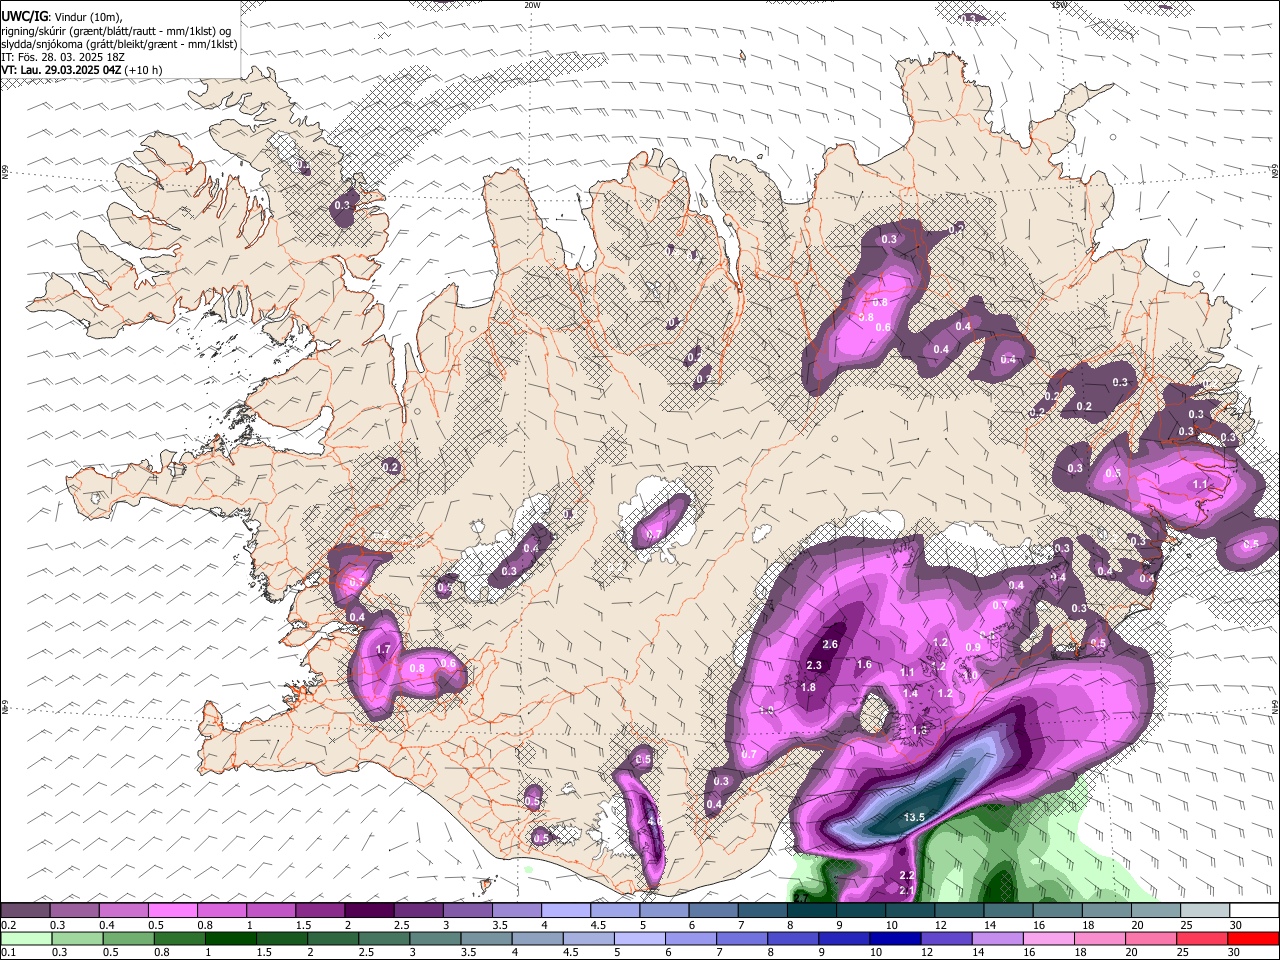Click the red-pink 25 swatch in lower rain scale

[x=1202, y=938]
